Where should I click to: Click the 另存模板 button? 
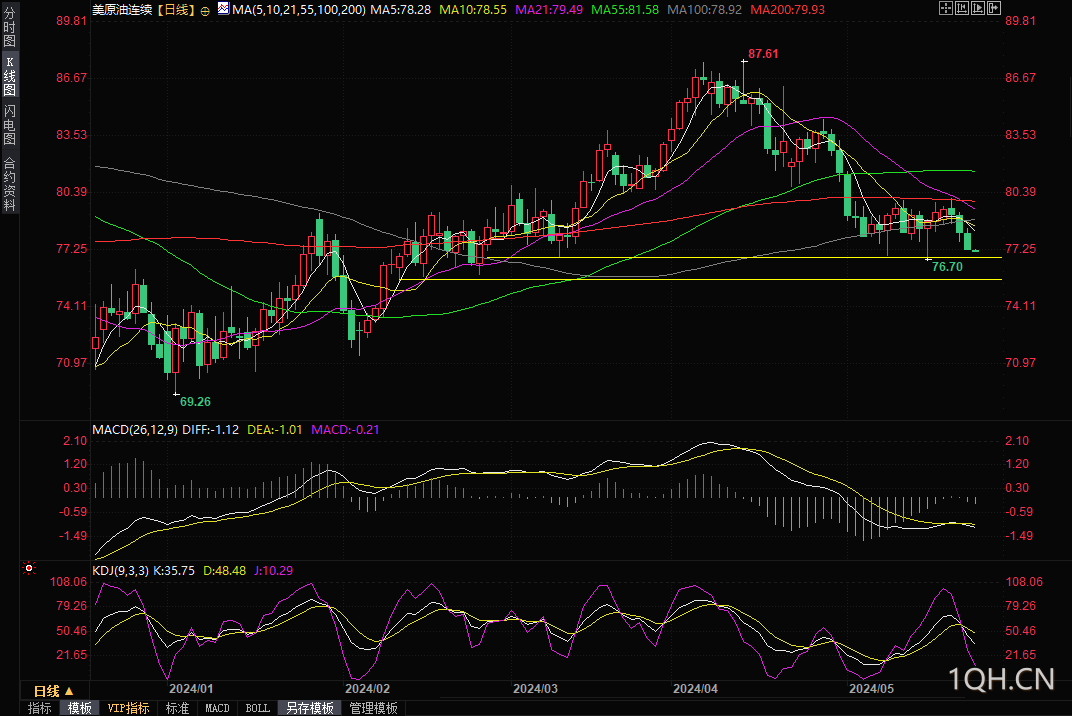(309, 708)
